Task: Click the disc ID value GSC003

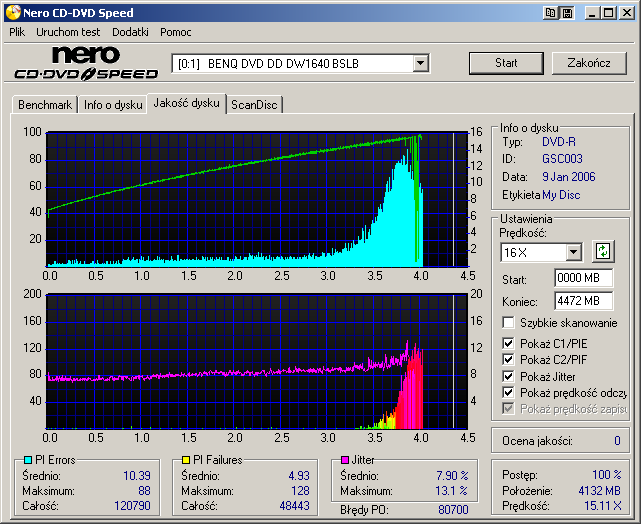Action: pos(562,159)
